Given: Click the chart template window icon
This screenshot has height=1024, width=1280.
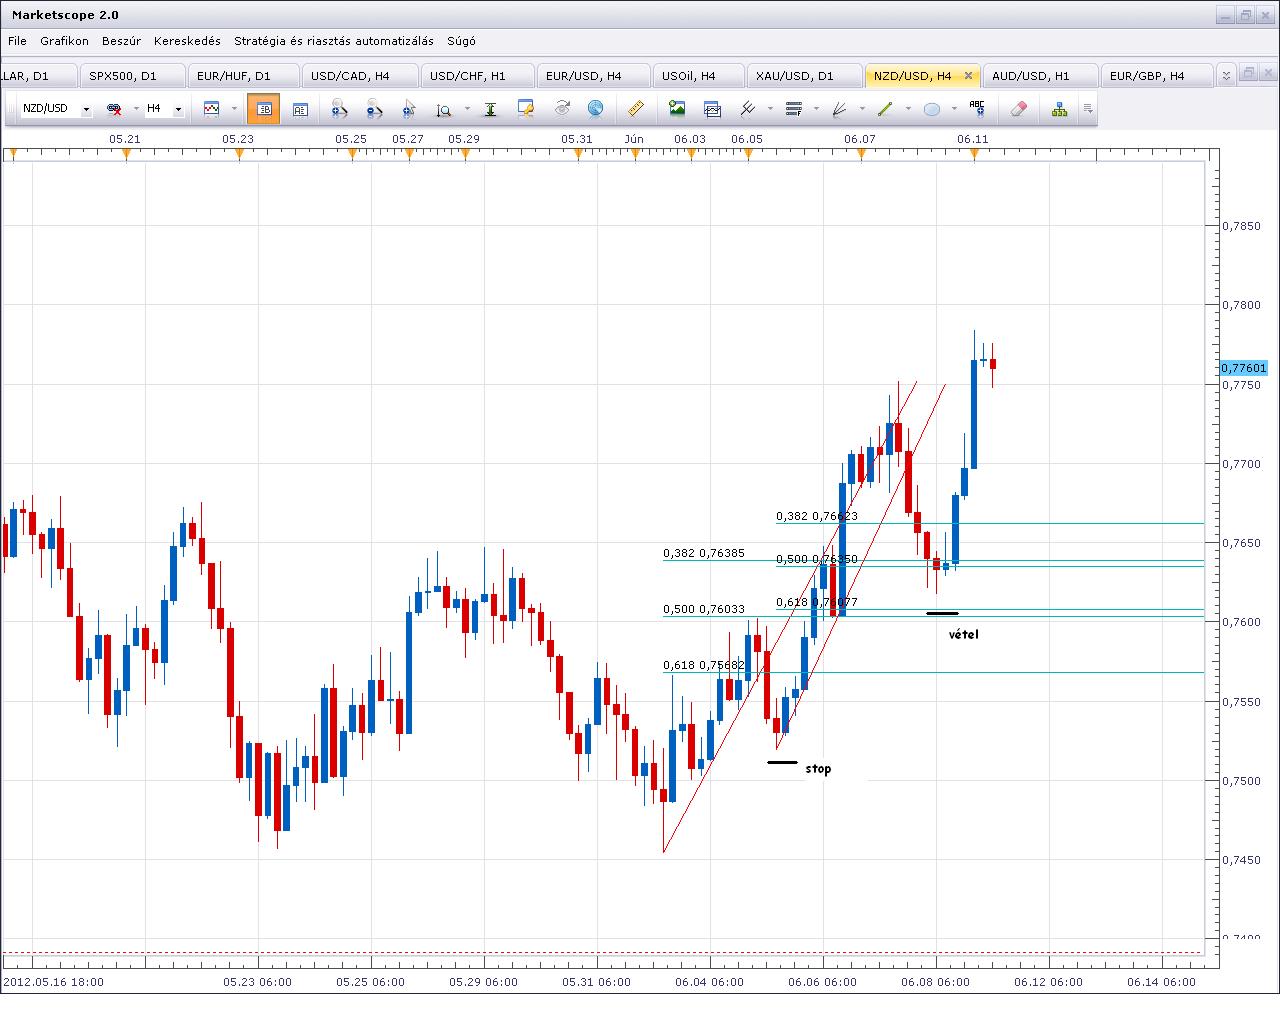Looking at the screenshot, I should (x=712, y=109).
